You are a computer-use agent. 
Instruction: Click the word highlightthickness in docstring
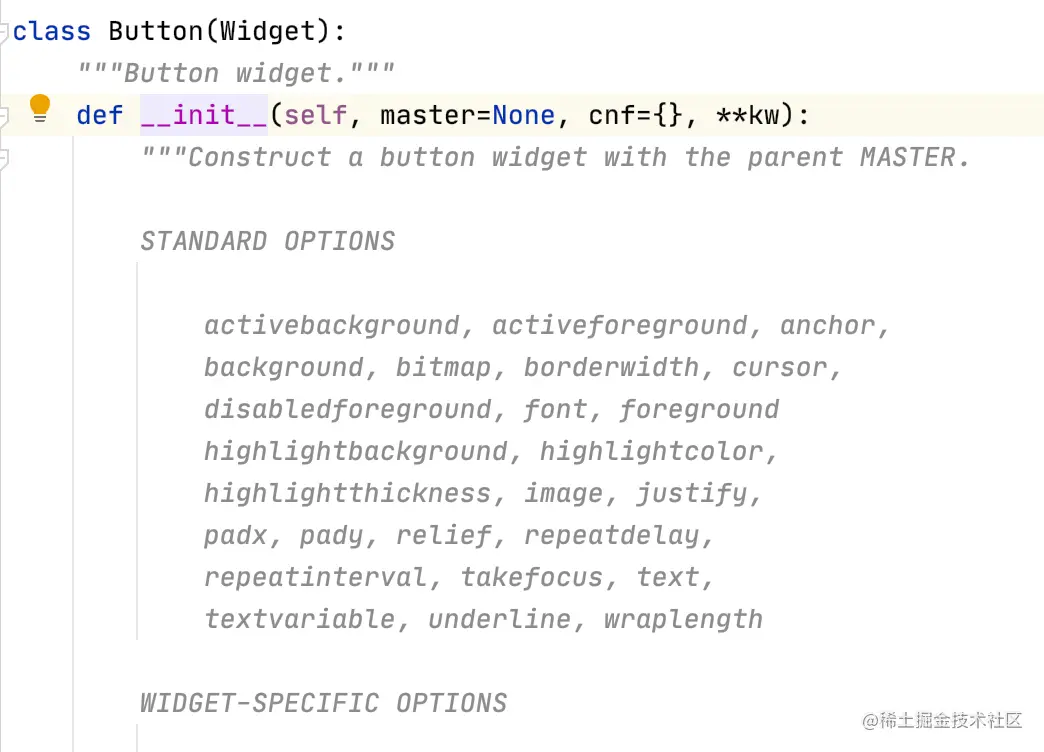coord(348,494)
